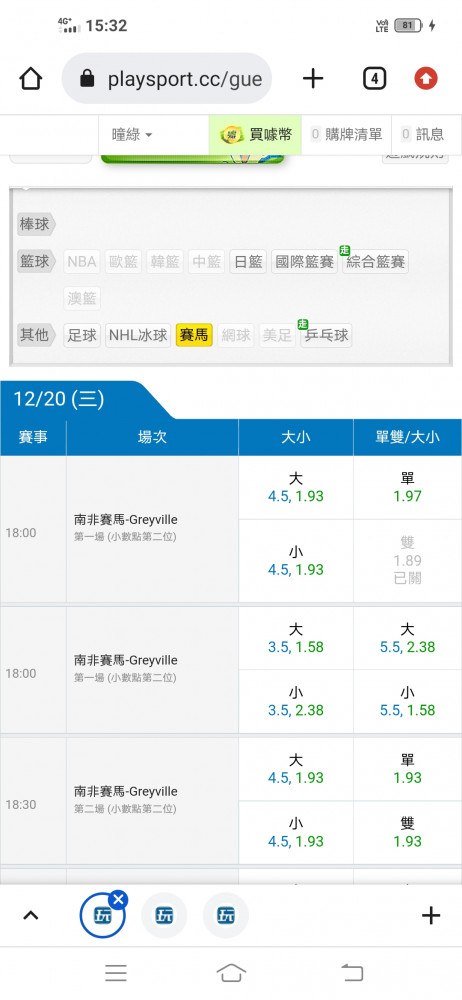462x1000 pixels.
Task: Open the 購牌清單 tab
Action: [346, 135]
